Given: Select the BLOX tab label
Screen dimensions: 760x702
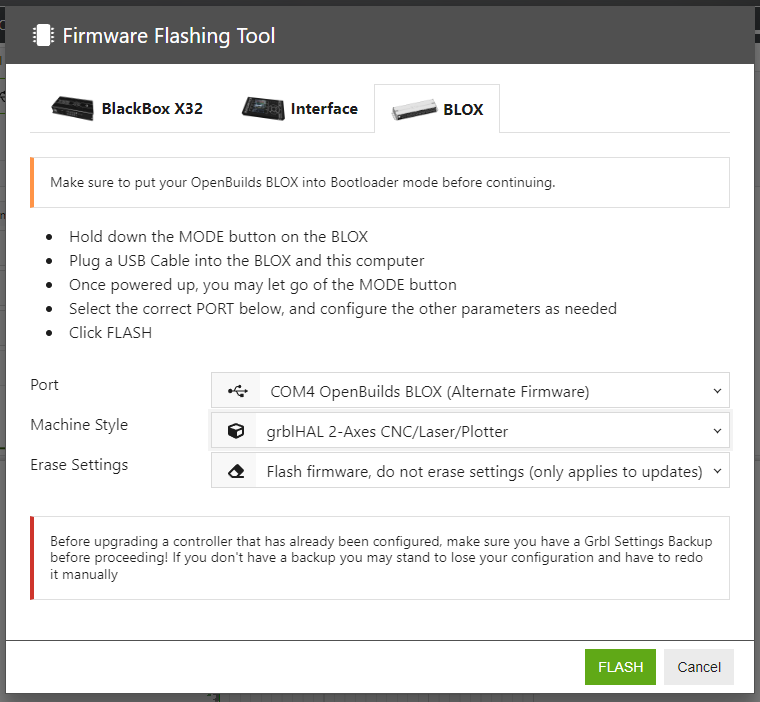Looking at the screenshot, I should [463, 110].
